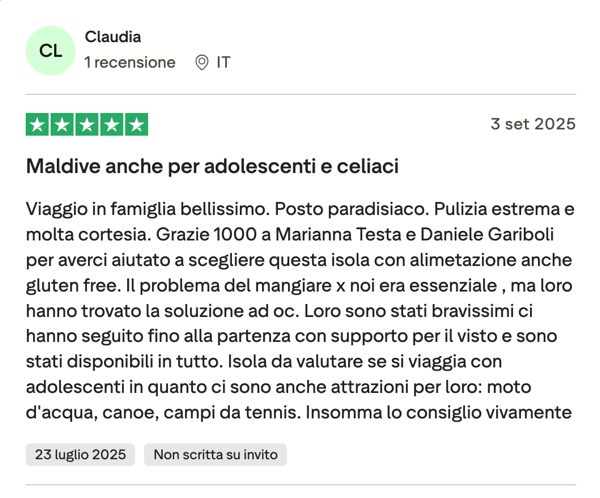Click the fifth green rating star

tap(136, 125)
